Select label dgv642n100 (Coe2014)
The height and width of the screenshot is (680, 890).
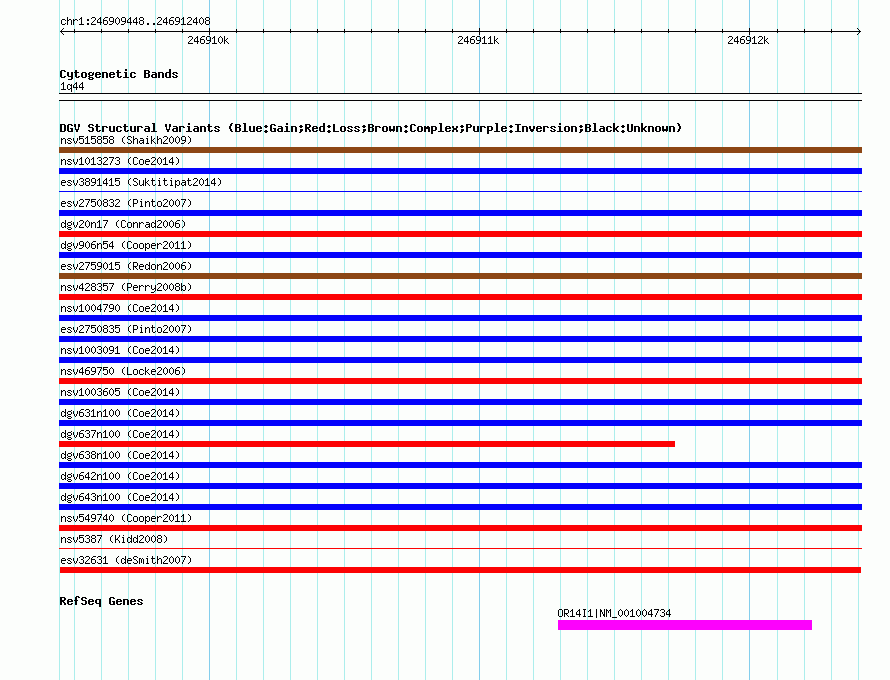120,476
